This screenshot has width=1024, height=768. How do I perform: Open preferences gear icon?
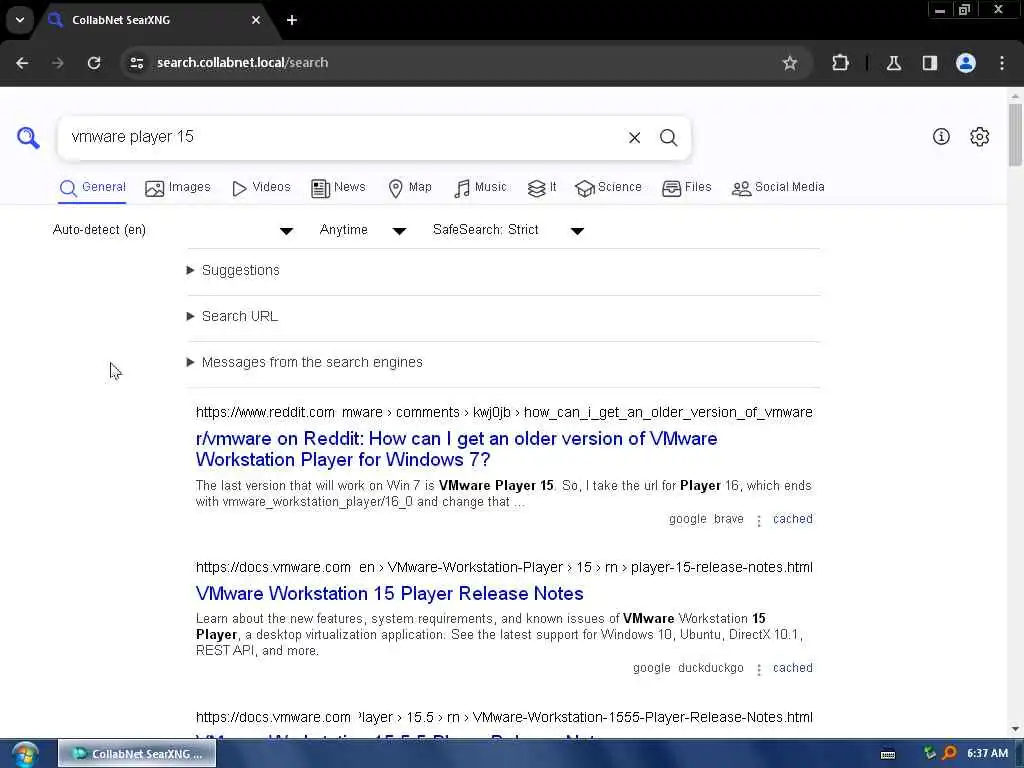coord(980,136)
